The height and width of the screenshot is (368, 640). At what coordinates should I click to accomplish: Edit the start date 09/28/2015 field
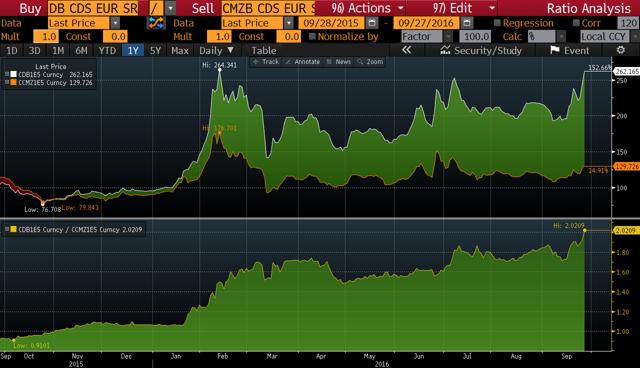pos(331,23)
